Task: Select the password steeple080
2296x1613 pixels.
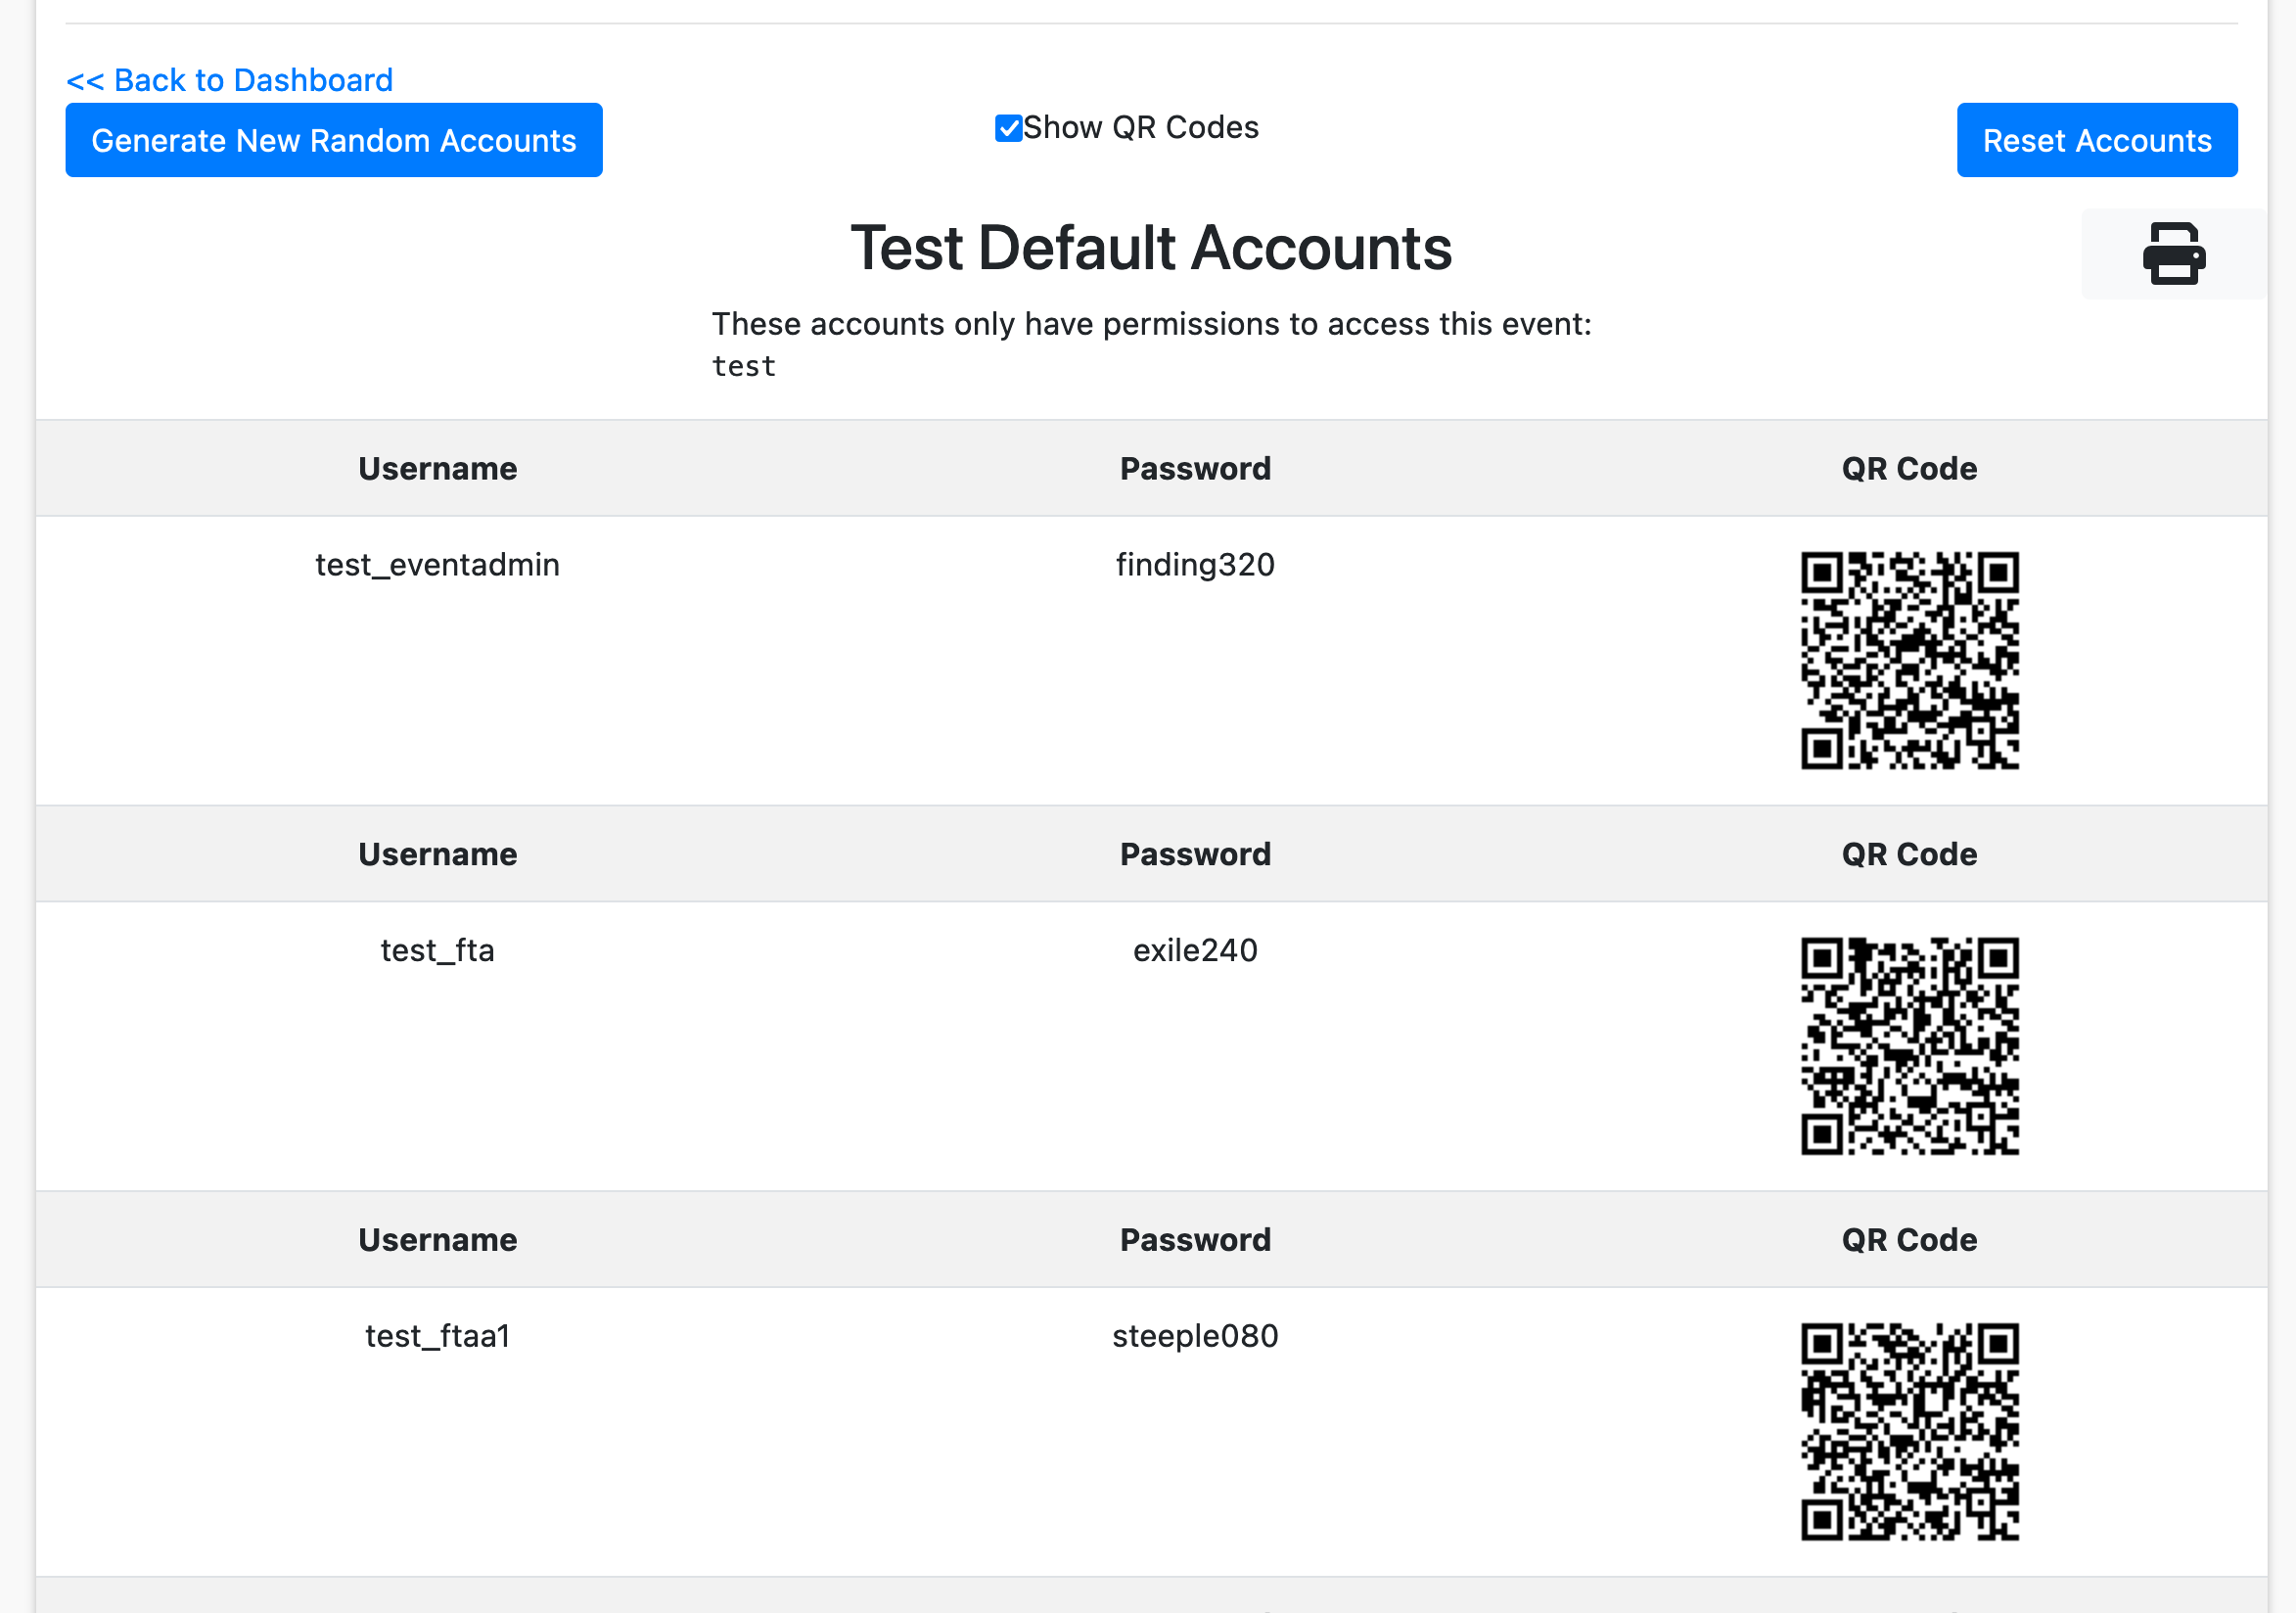Action: 1195,1336
